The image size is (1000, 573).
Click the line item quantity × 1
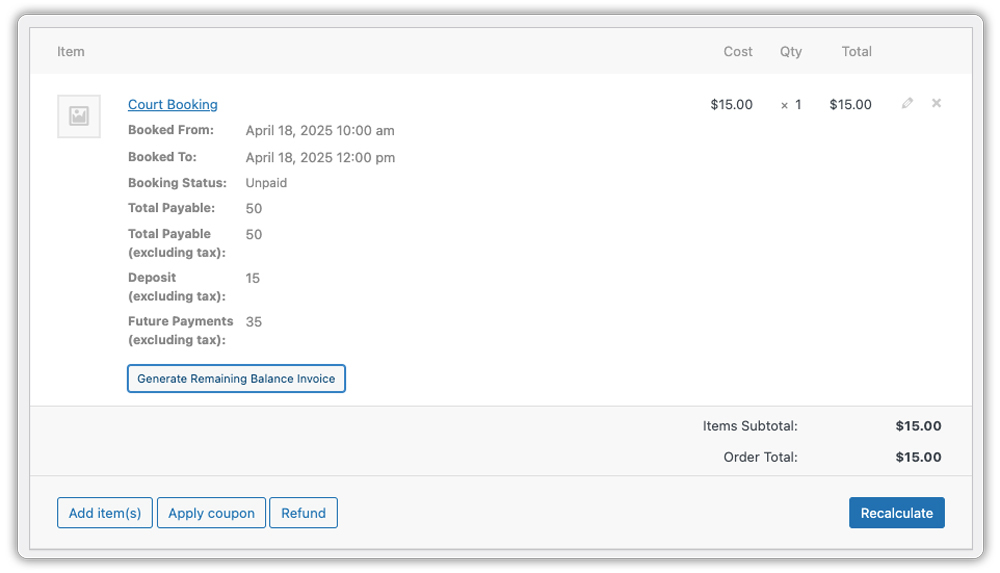pos(791,105)
